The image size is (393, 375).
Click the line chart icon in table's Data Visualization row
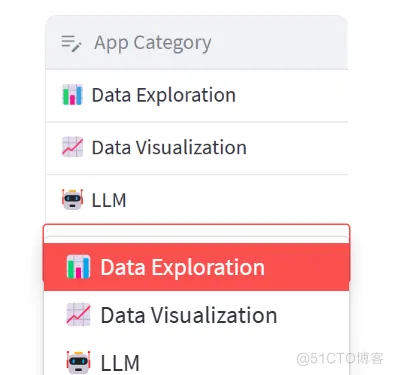pyautogui.click(x=72, y=147)
